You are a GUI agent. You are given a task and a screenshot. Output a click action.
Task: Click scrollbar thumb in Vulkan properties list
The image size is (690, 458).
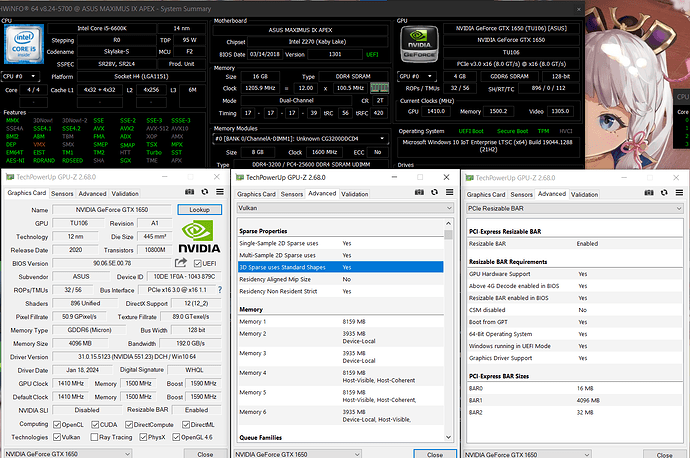pos(448,235)
